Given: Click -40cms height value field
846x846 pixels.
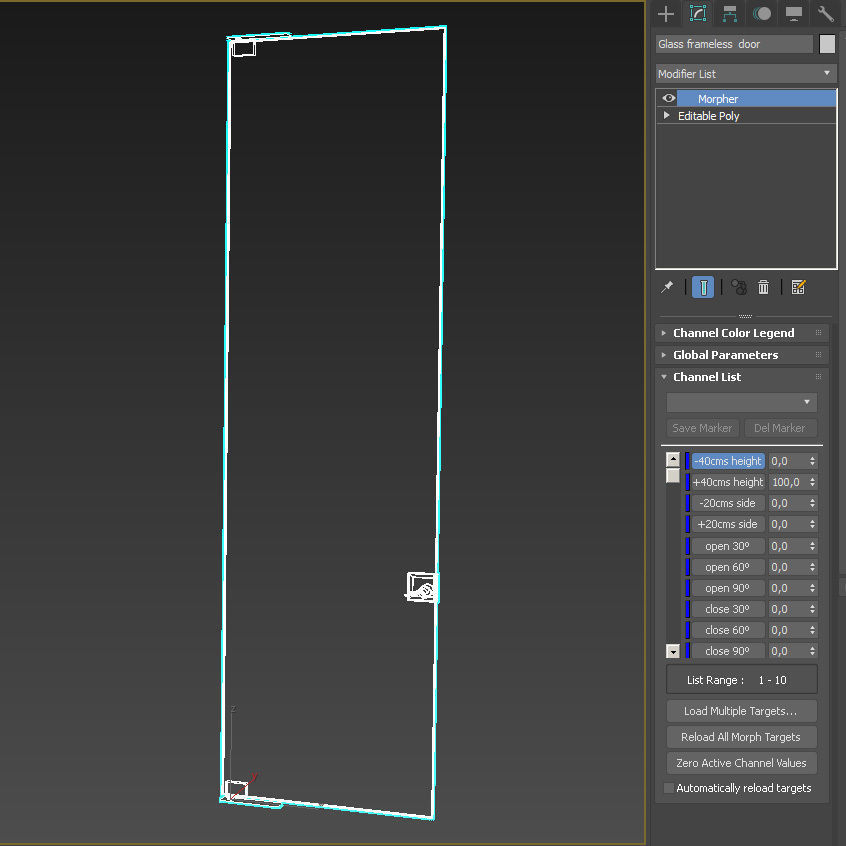Looking at the screenshot, I should tap(788, 461).
